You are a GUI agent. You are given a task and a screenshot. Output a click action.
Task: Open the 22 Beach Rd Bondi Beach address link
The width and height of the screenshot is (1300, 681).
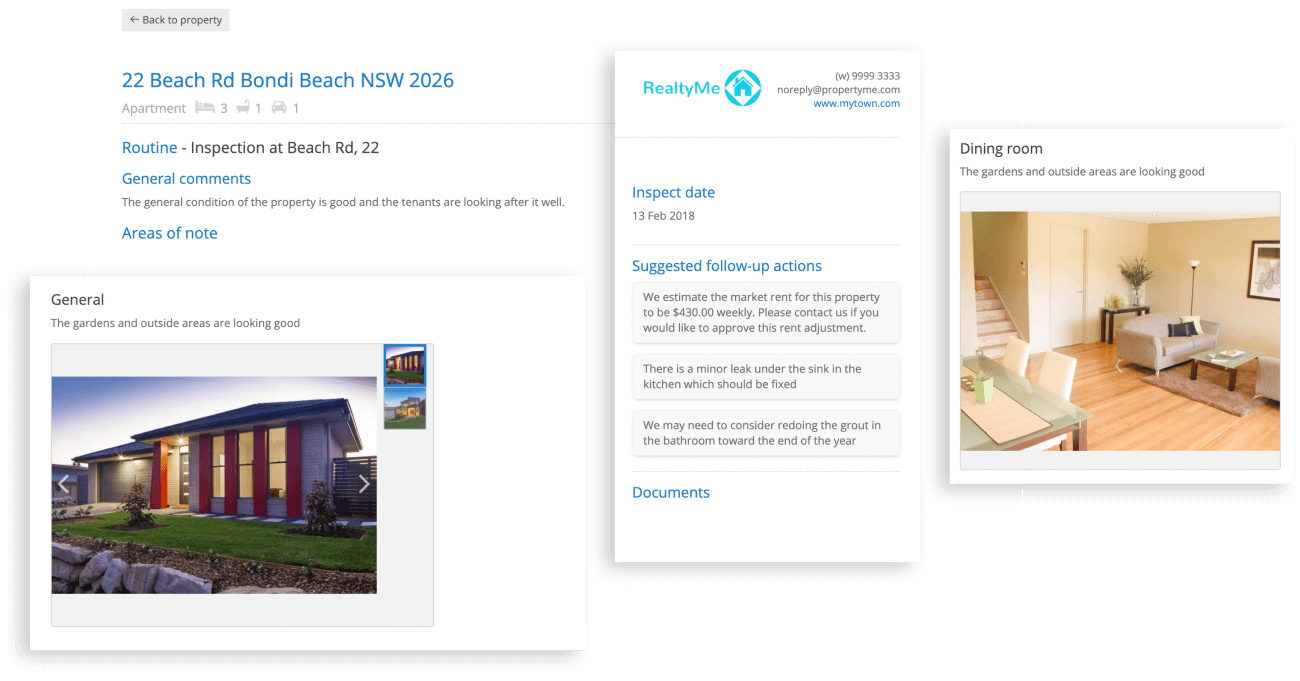[287, 80]
